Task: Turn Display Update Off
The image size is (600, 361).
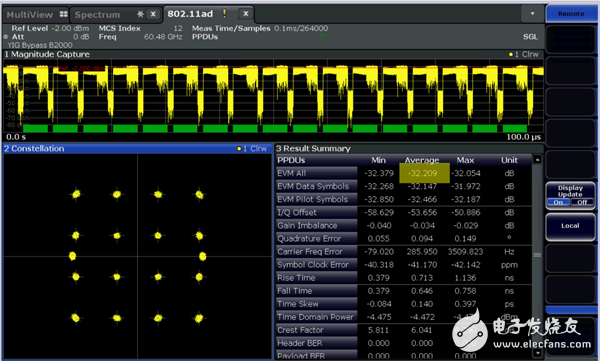Action: [582, 202]
